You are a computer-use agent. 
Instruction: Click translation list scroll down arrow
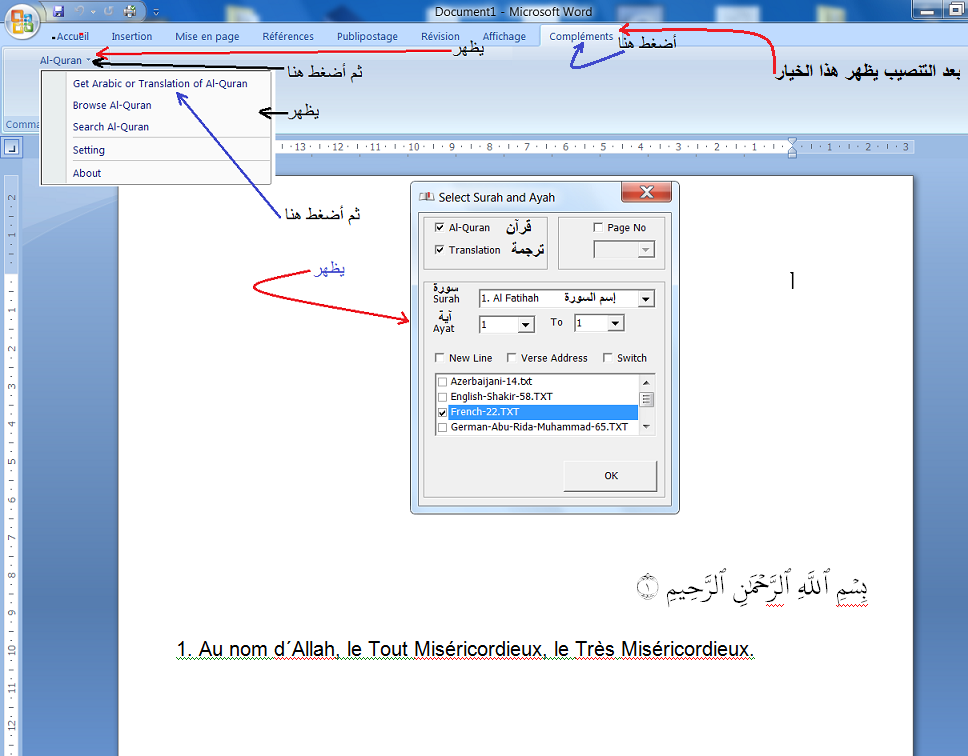tap(646, 426)
